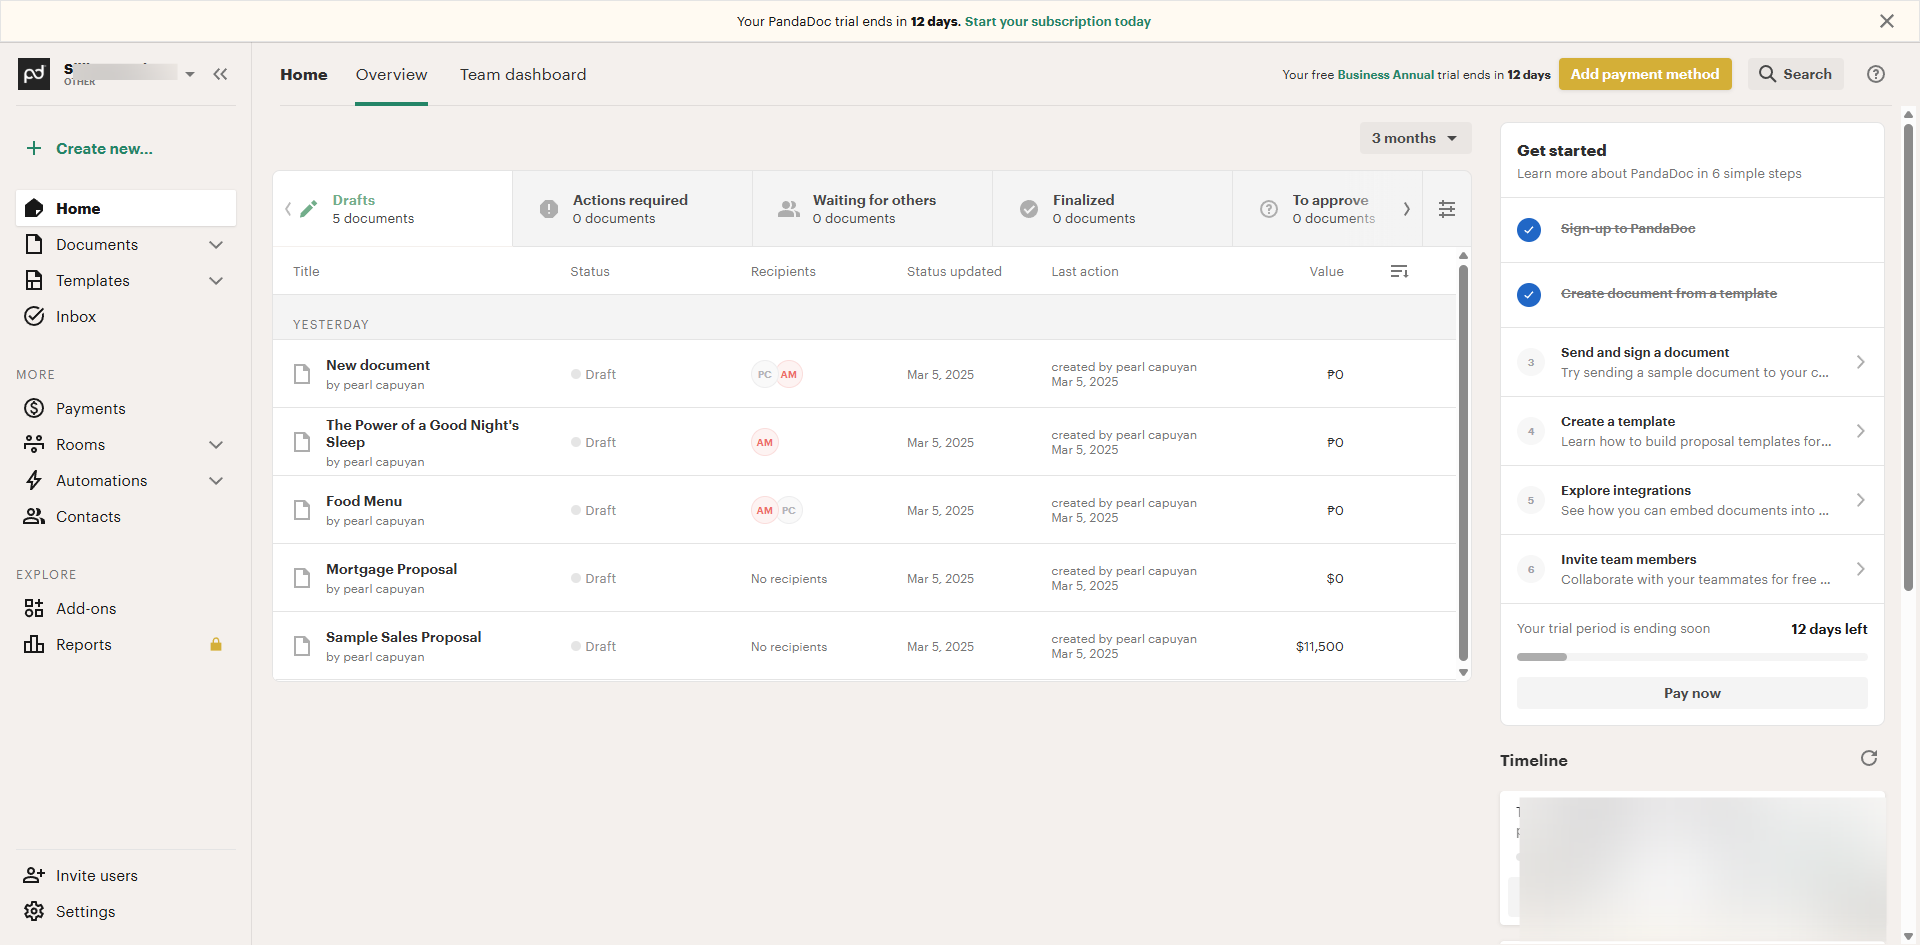
Task: Expand the Automations sidebar submenu
Action: (216, 481)
